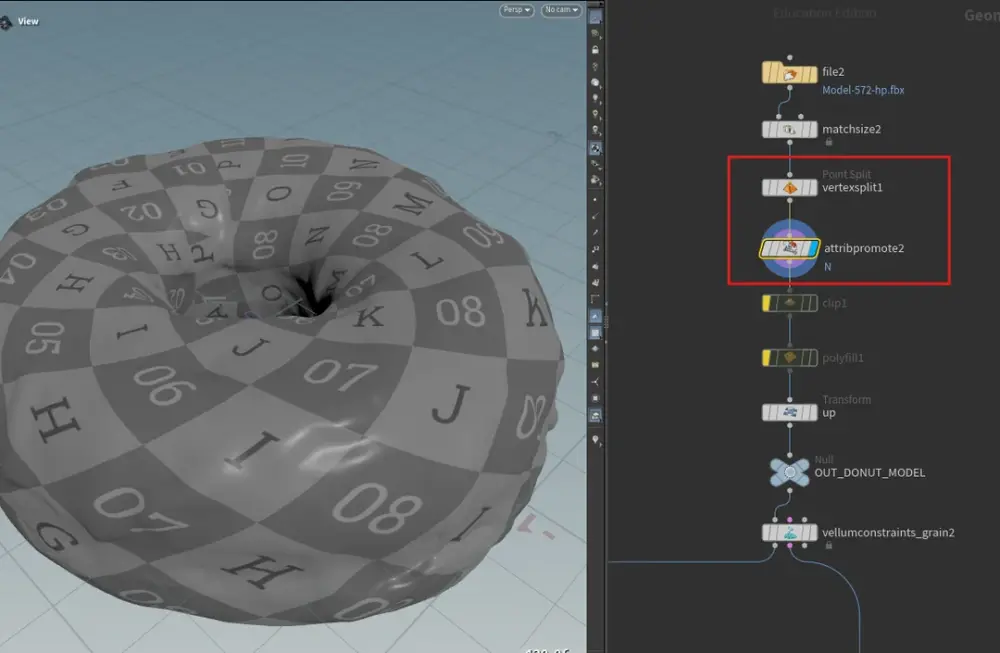Image resolution: width=1000 pixels, height=653 pixels.
Task: Select the file2 node icon
Action: click(790, 73)
